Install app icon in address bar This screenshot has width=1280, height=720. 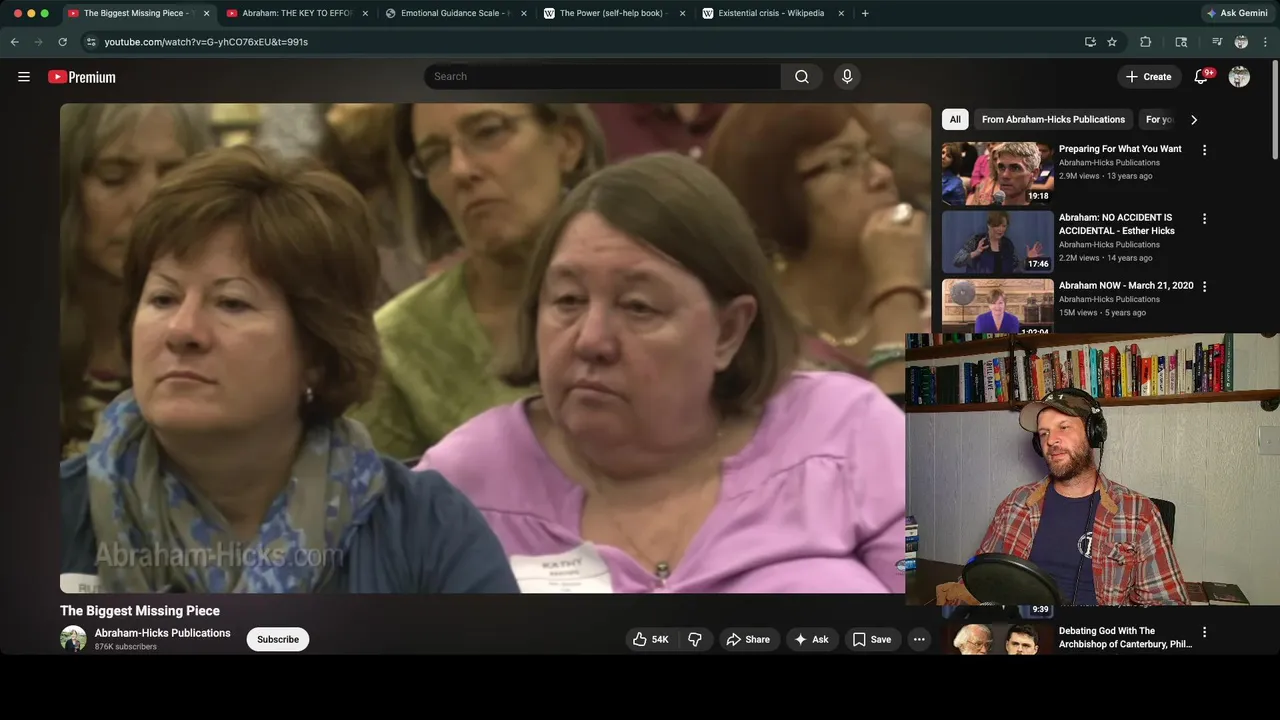pos(1090,42)
